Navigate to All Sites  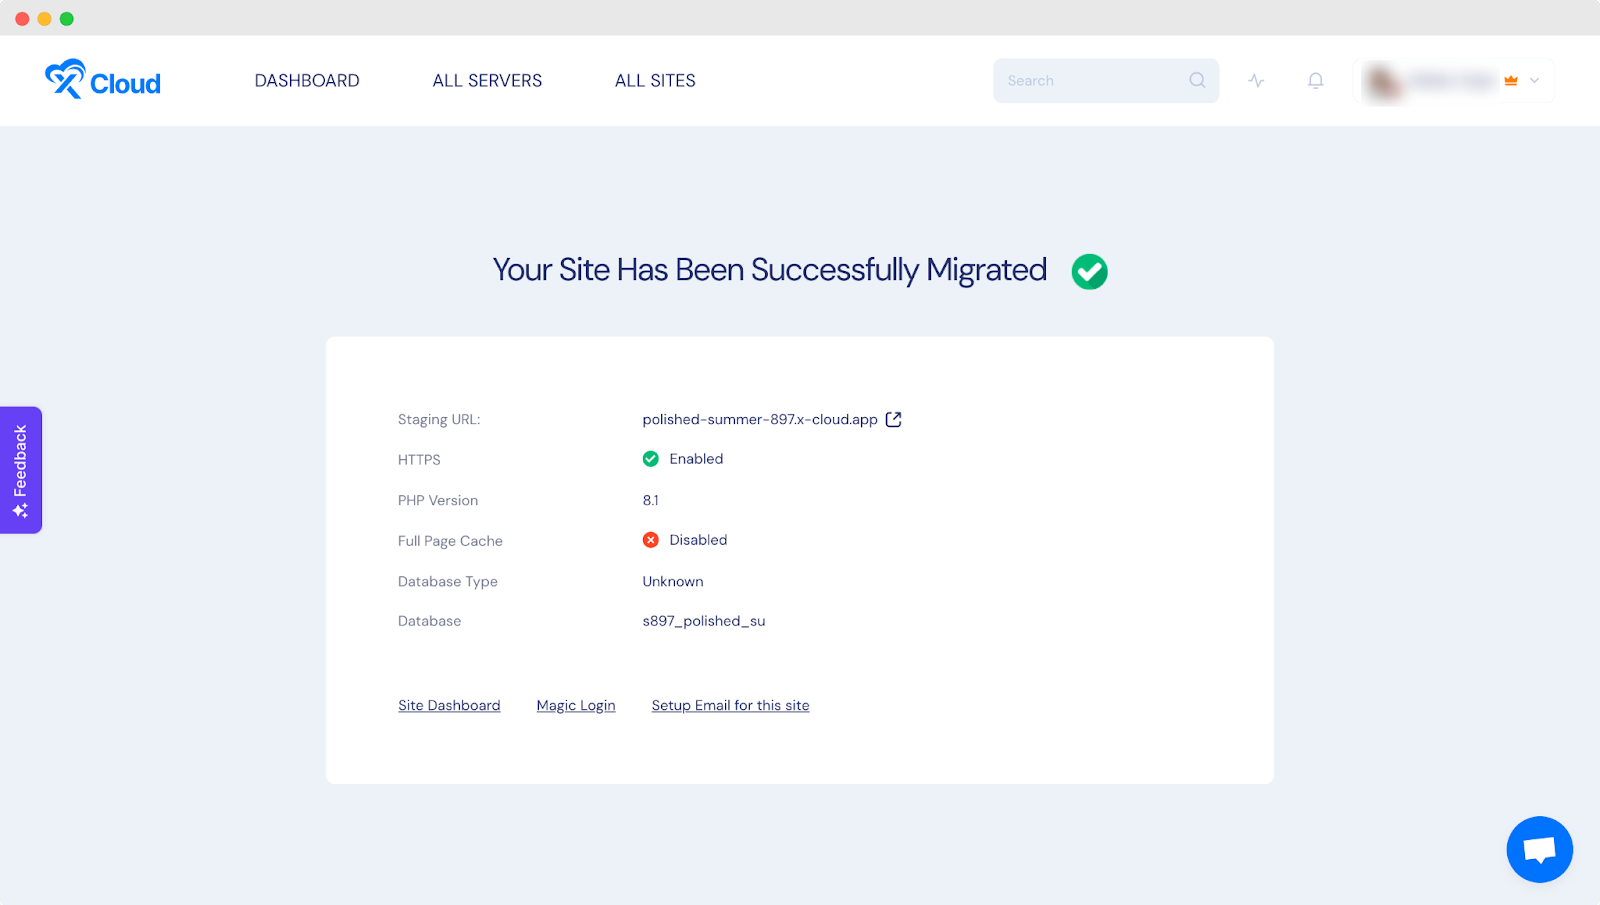pos(655,81)
